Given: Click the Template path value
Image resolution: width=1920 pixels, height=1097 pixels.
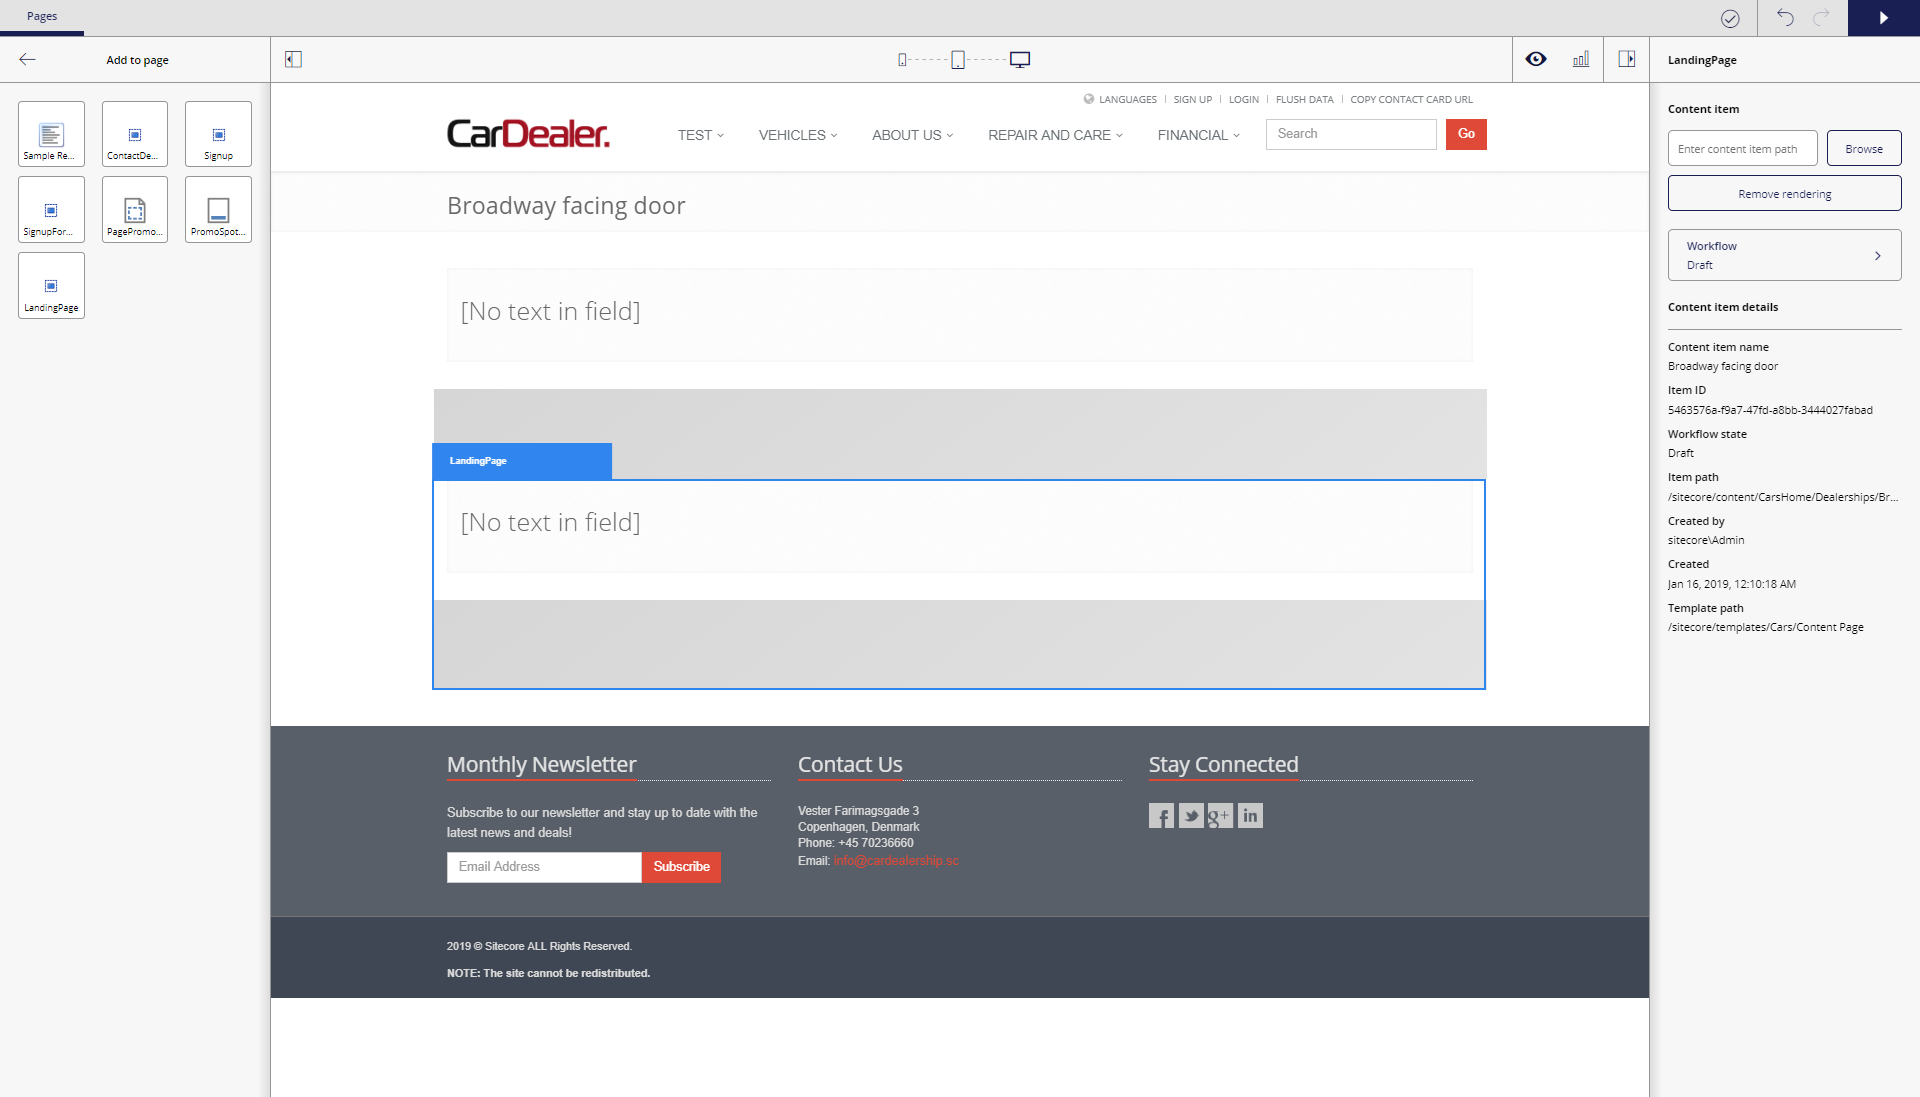Looking at the screenshot, I should (1765, 628).
